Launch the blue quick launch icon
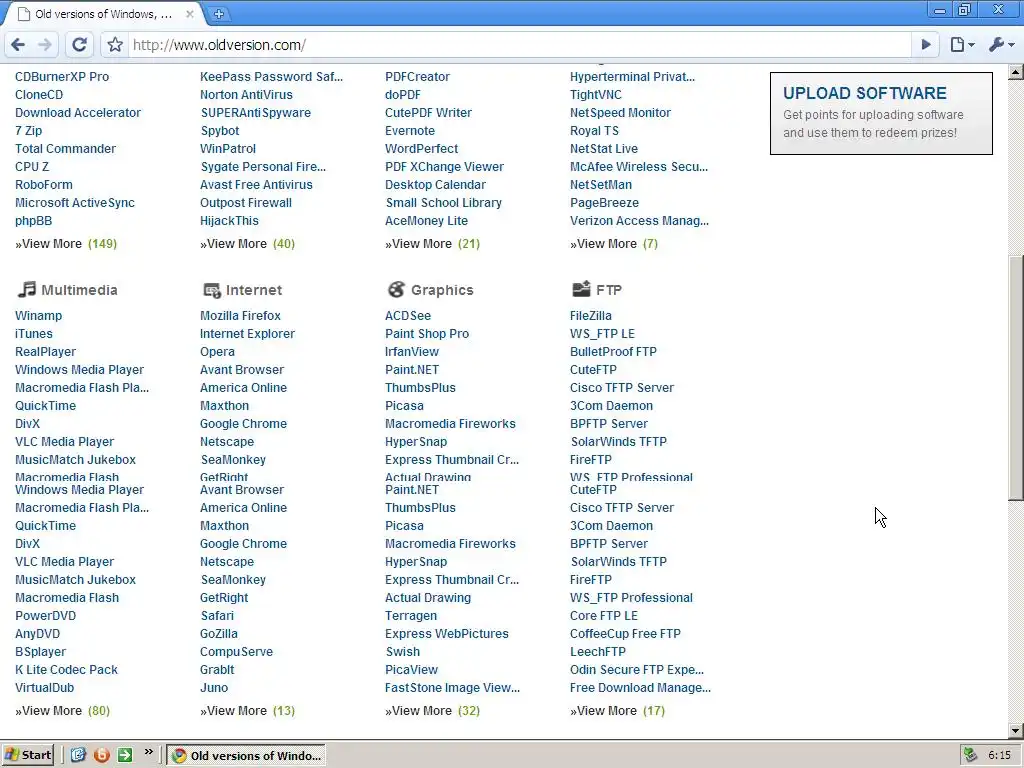The width and height of the screenshot is (1024, 768). (78, 755)
